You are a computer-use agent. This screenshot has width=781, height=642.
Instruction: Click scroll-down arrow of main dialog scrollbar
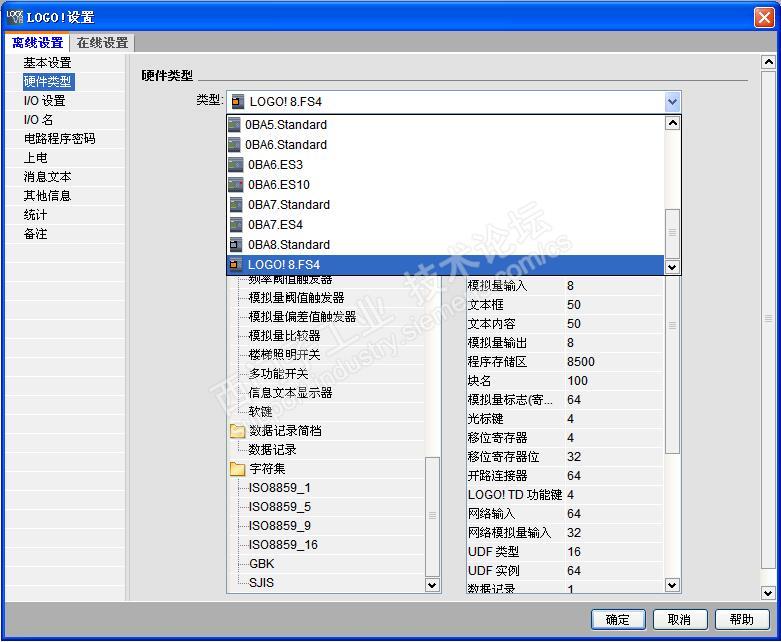tap(769, 593)
